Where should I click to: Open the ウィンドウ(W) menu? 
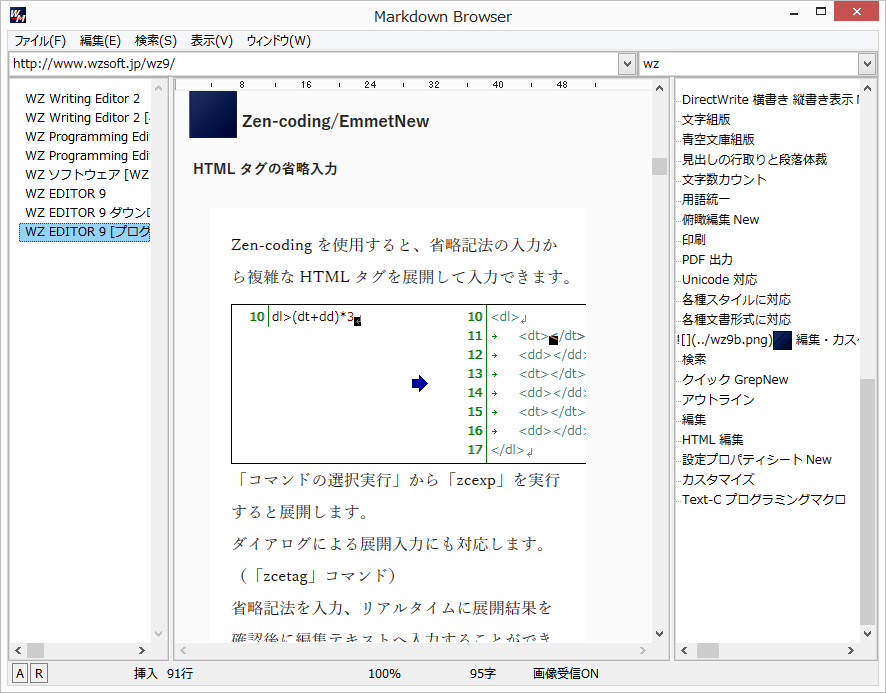click(279, 41)
